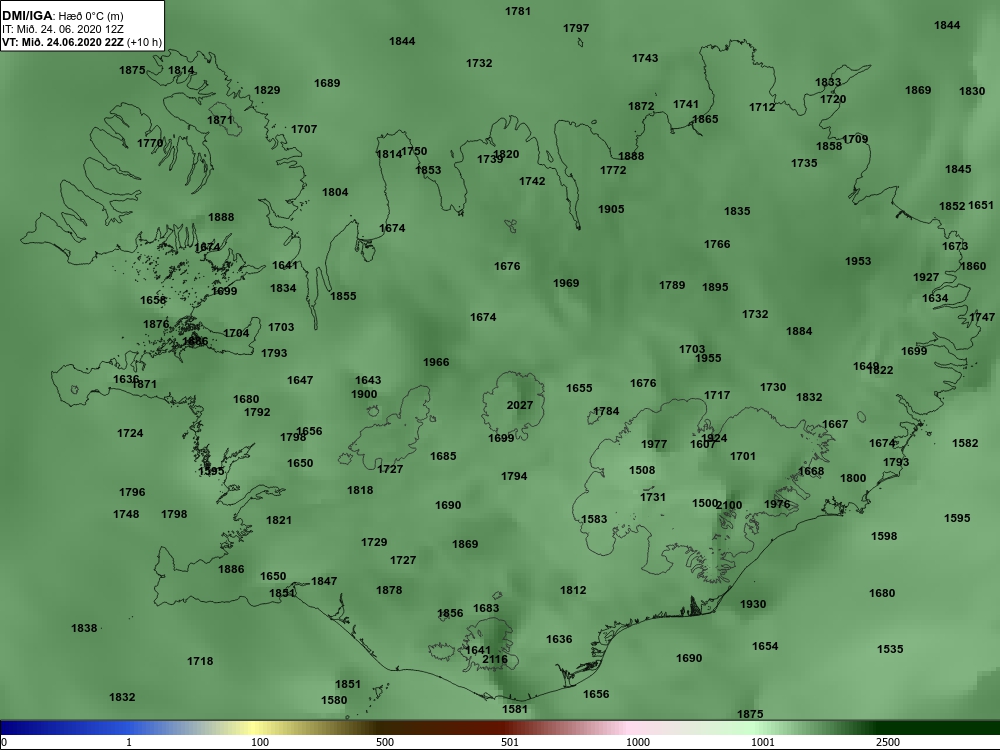This screenshot has width=1000, height=750.
Task: Click the legend label '1001'
Action: pyautogui.click(x=762, y=742)
